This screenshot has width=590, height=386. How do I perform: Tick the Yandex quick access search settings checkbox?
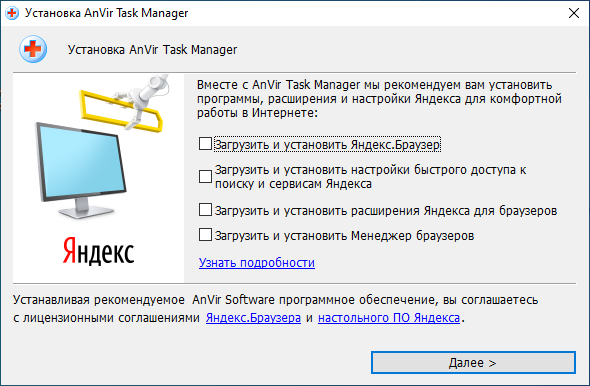(x=205, y=176)
